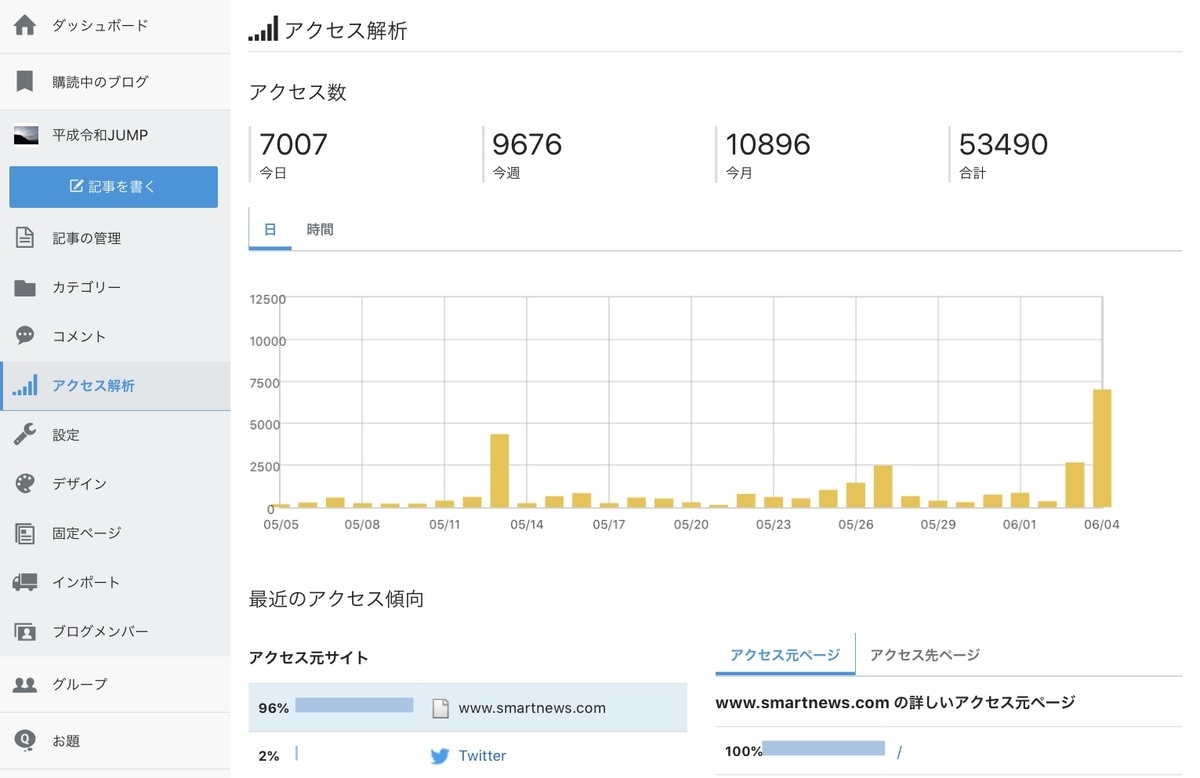This screenshot has width=1200, height=778.
Task: Click the 96% bar for smartnews
Action: (354, 705)
